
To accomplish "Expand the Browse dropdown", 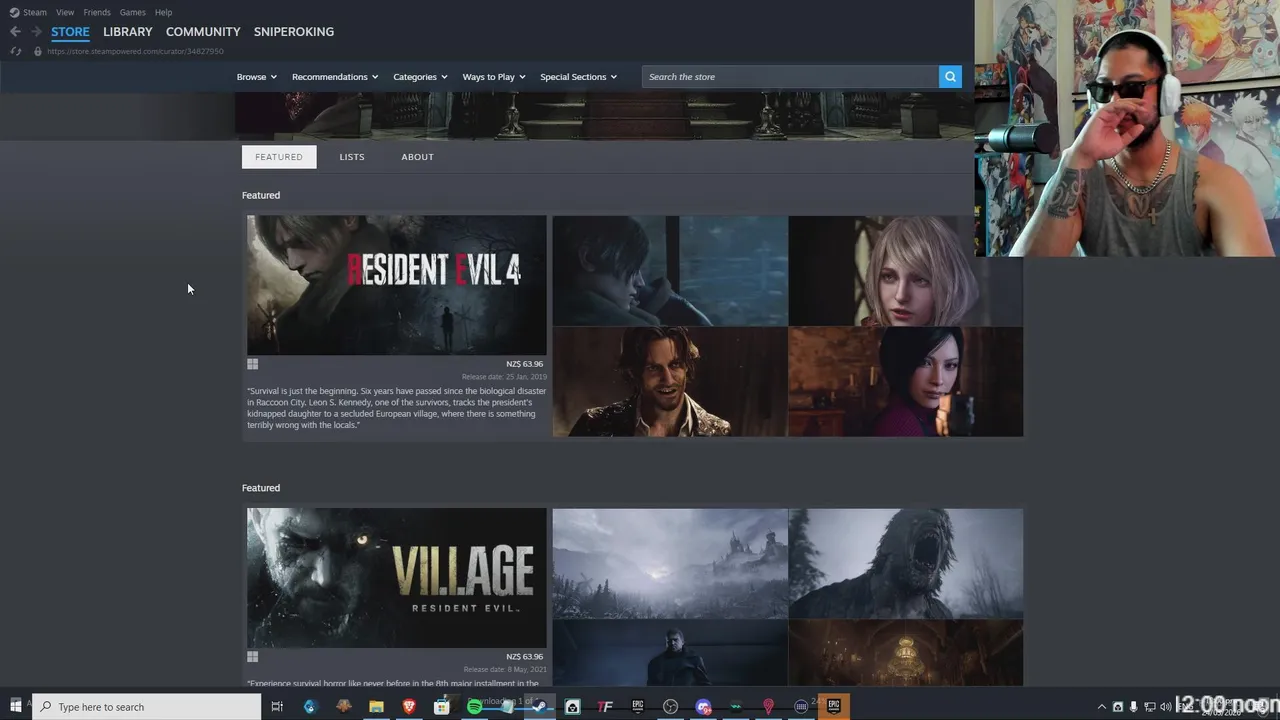I will click(257, 77).
